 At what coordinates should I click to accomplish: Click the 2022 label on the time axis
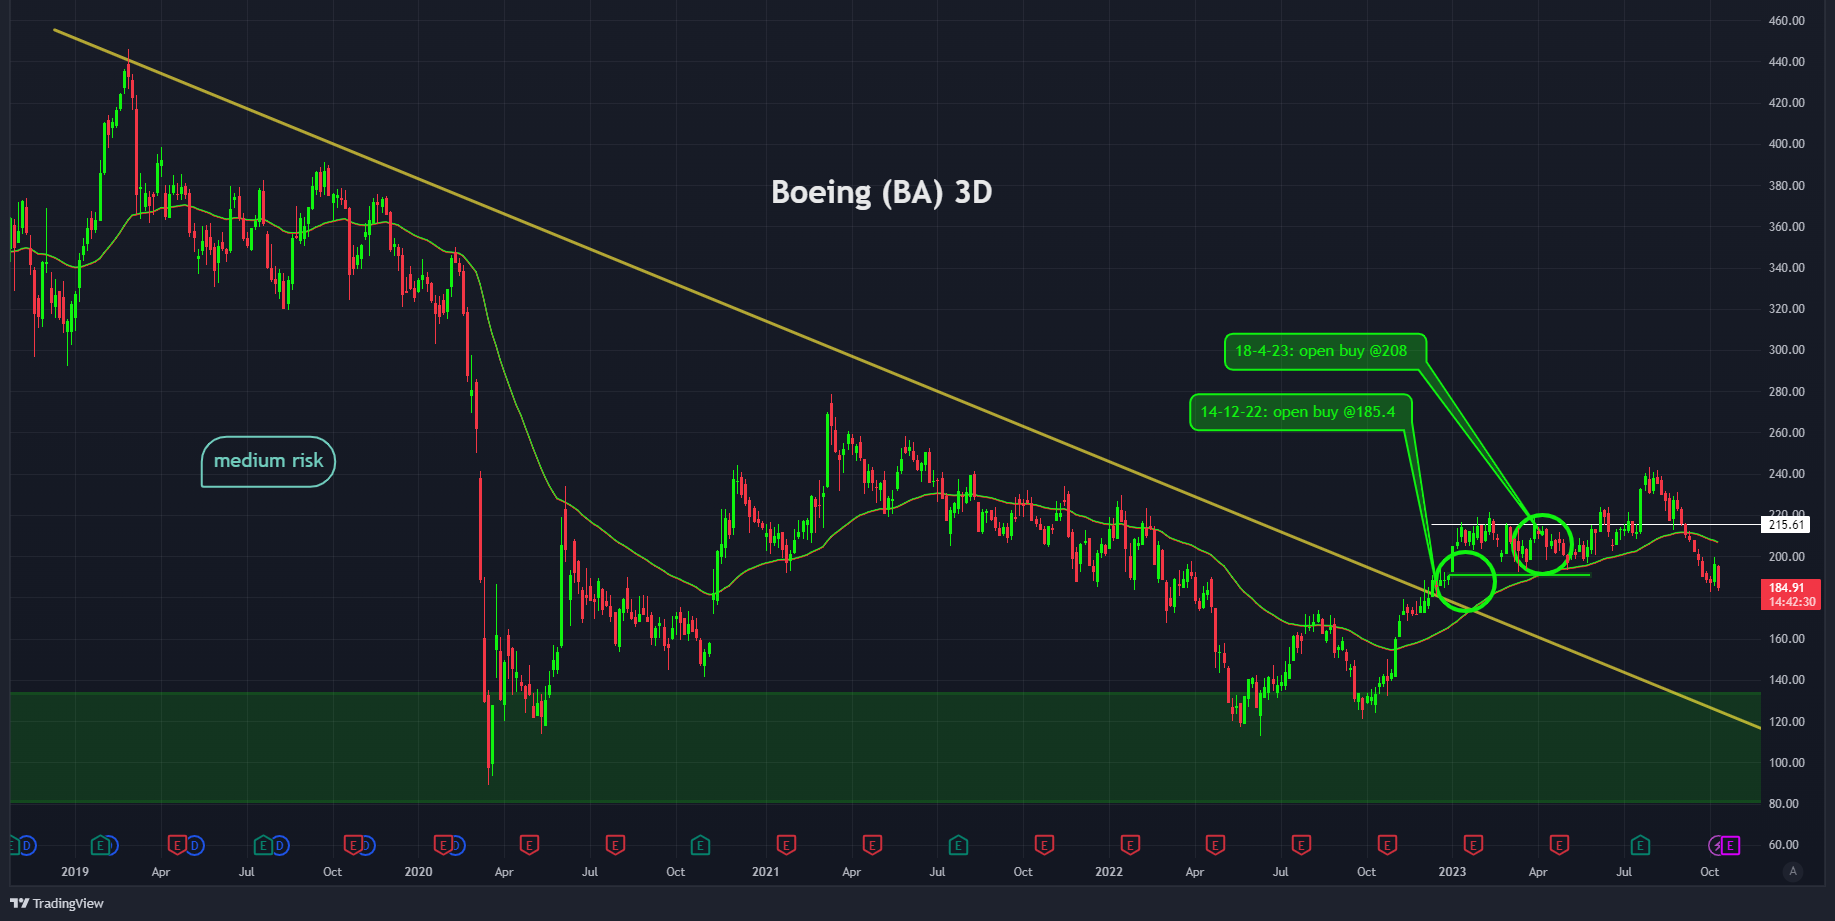click(x=1108, y=872)
